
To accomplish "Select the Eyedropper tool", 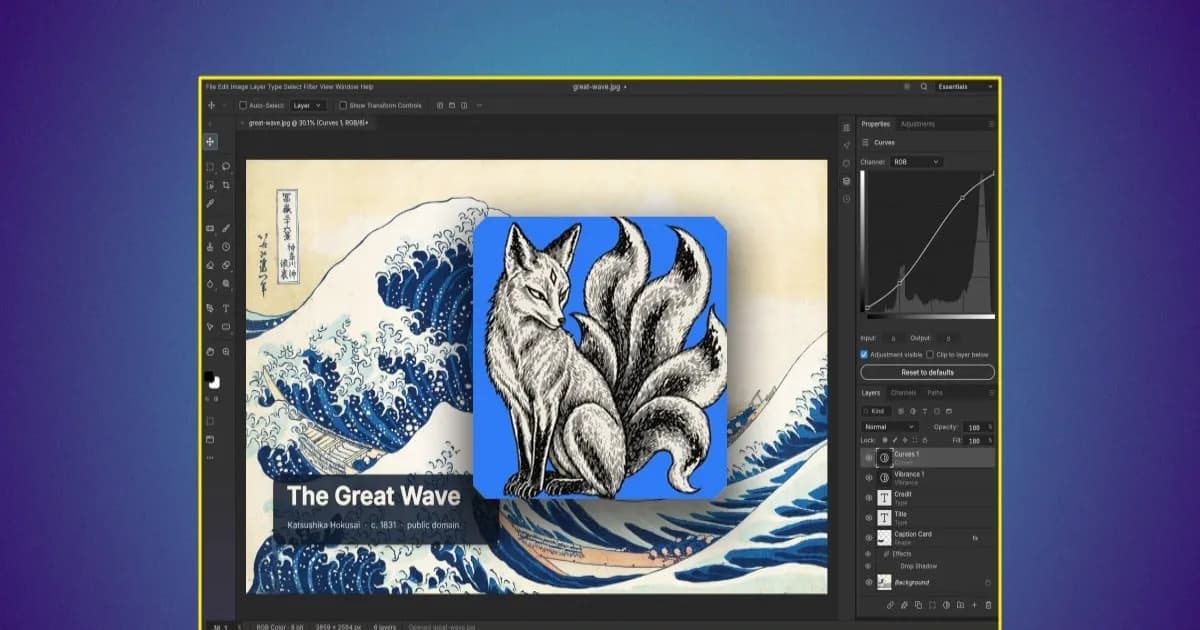I will [x=211, y=203].
